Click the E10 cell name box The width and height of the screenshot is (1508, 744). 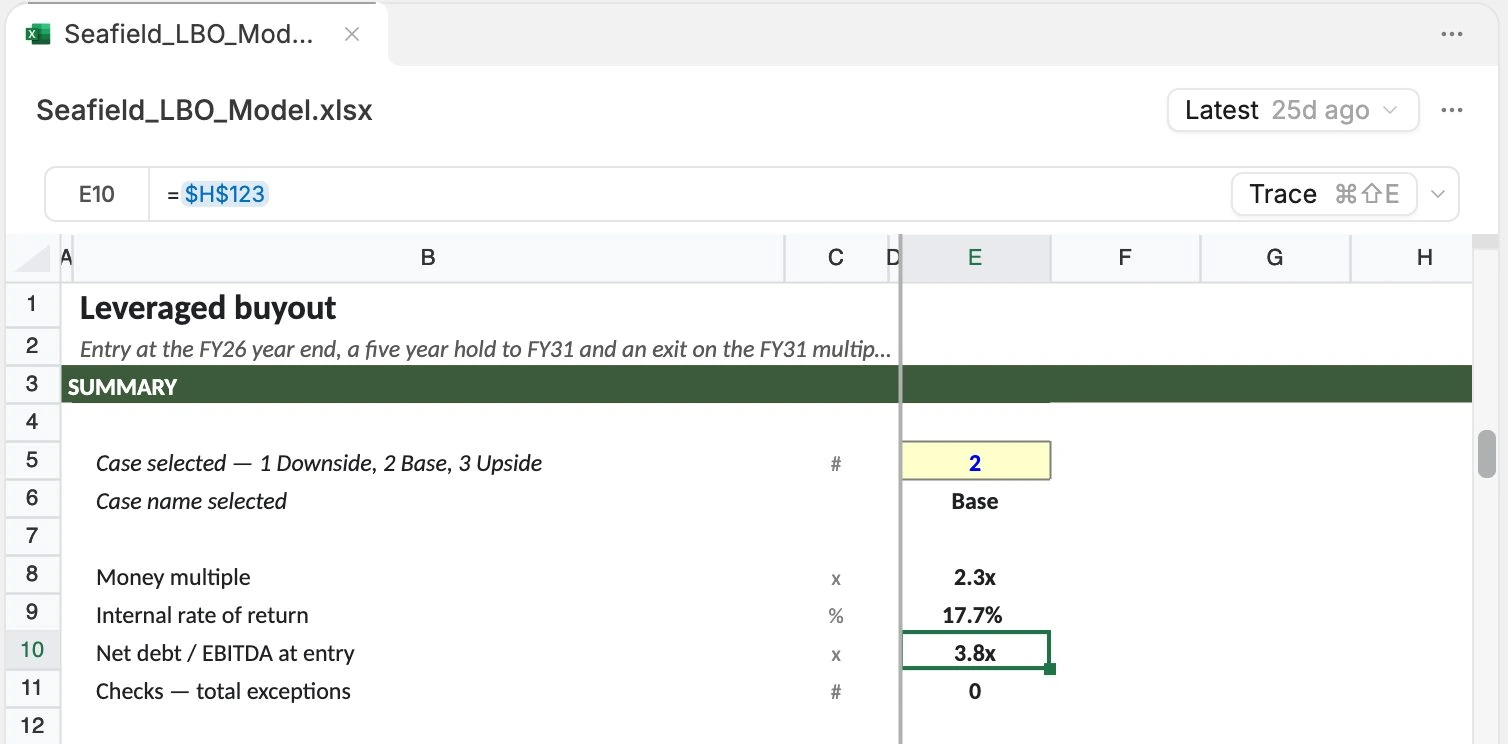(x=97, y=194)
